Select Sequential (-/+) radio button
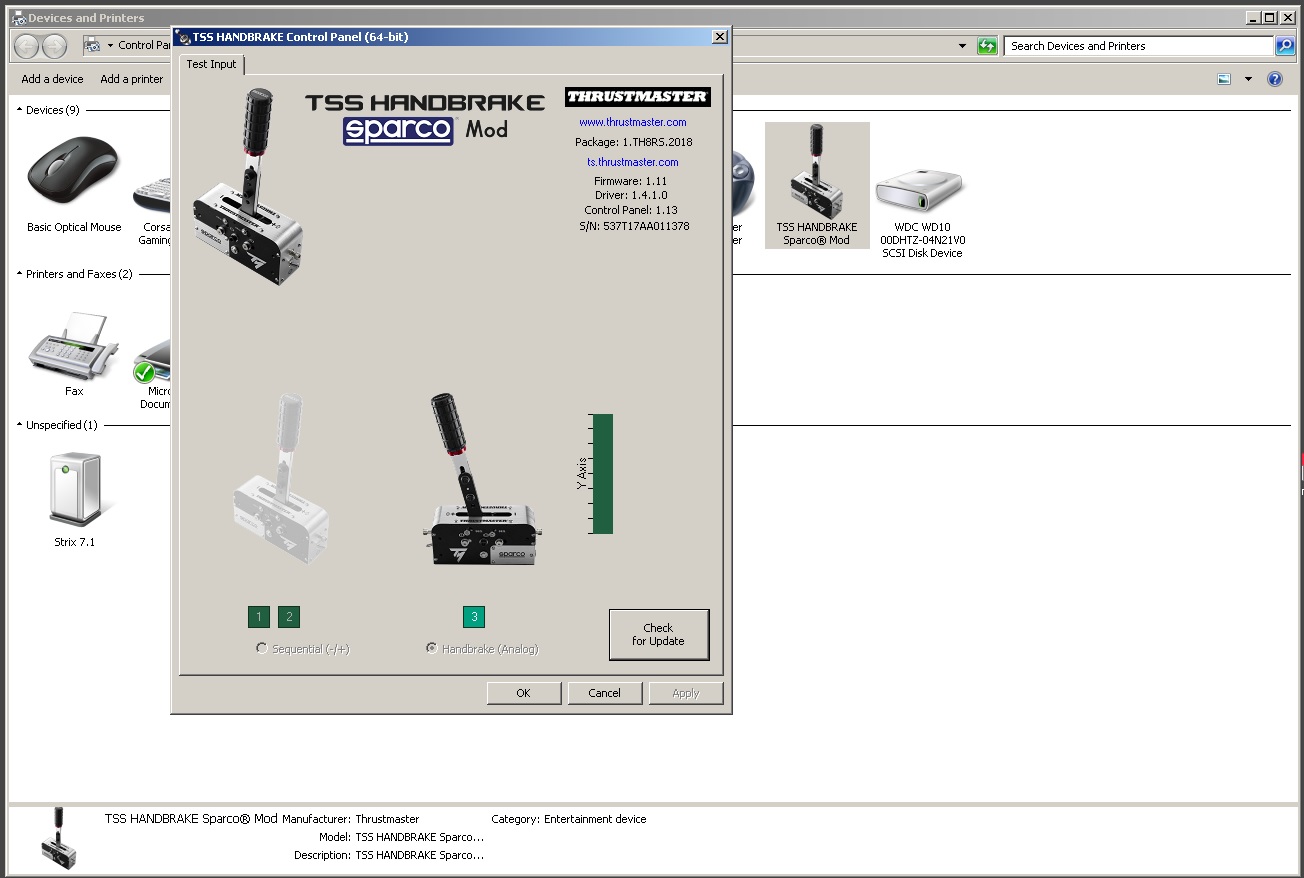The width and height of the screenshot is (1304, 878). (x=262, y=648)
